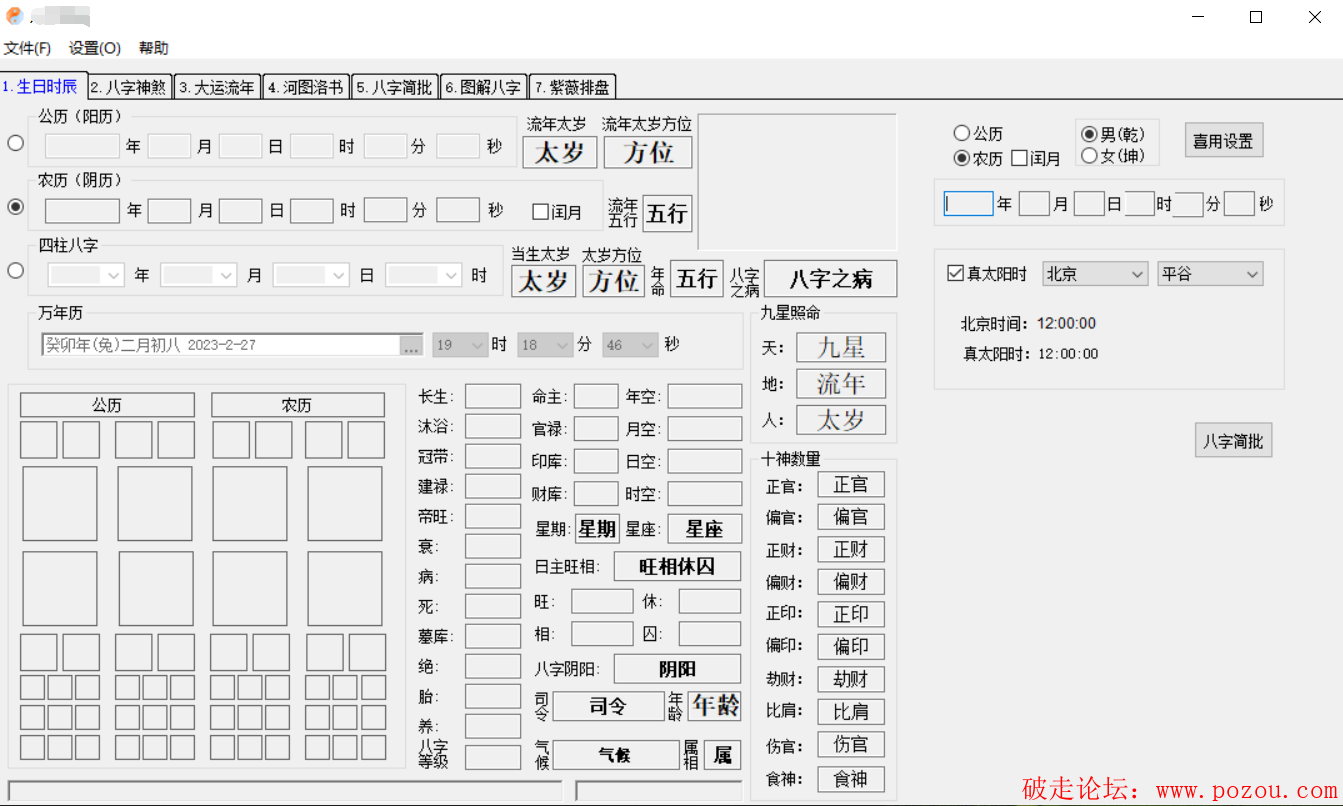
Task: Open the 四柱八字 年 pillar dropdown
Action: tap(85, 275)
